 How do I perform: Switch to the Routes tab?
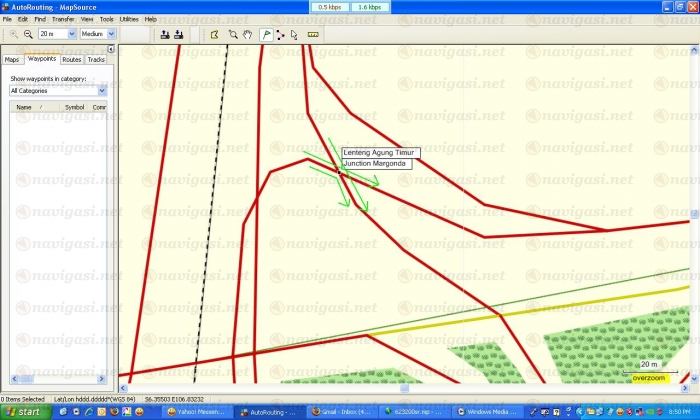coord(72,59)
